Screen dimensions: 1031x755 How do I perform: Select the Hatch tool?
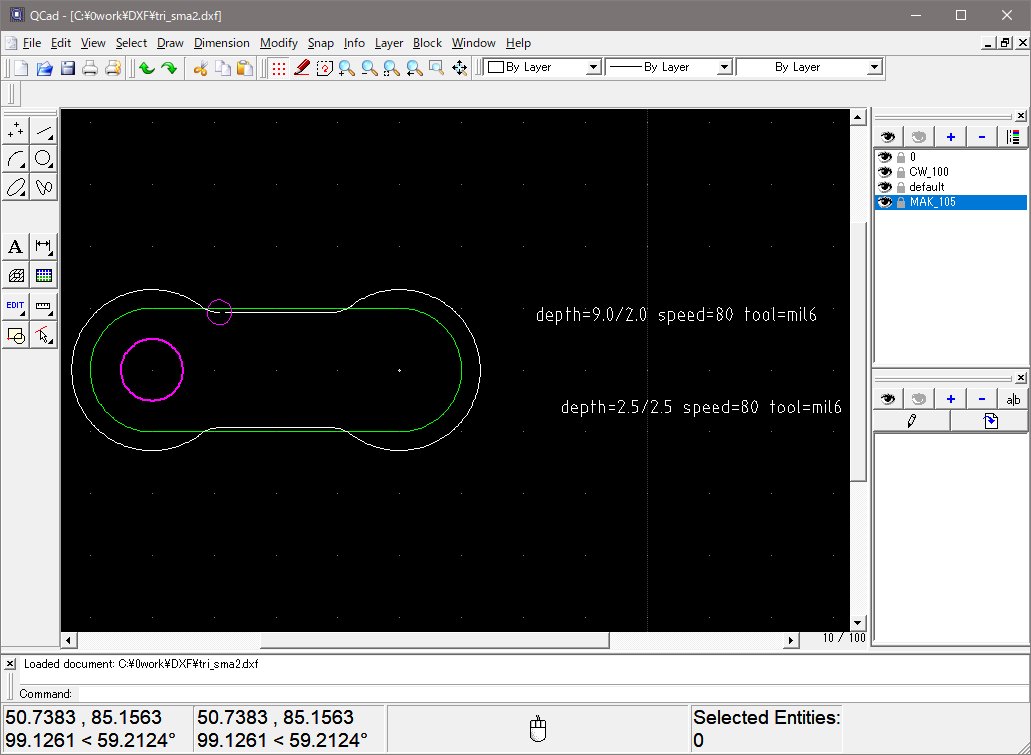click(16, 276)
